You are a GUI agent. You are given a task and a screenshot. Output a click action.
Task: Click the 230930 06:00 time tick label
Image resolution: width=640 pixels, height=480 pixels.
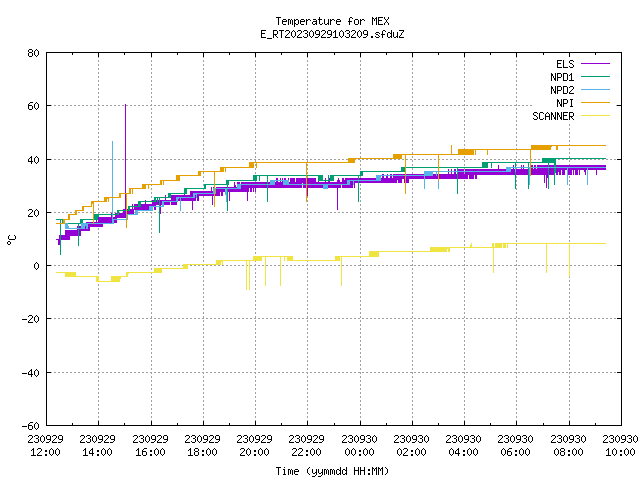click(x=516, y=446)
